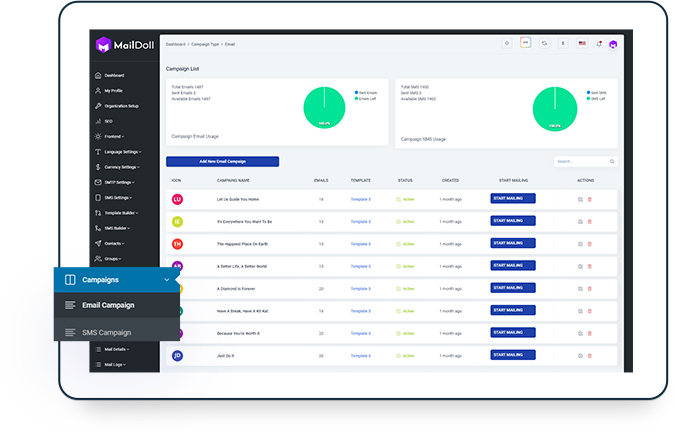Open the user avatar in top bar
The width and height of the screenshot is (675, 432).
point(613,44)
